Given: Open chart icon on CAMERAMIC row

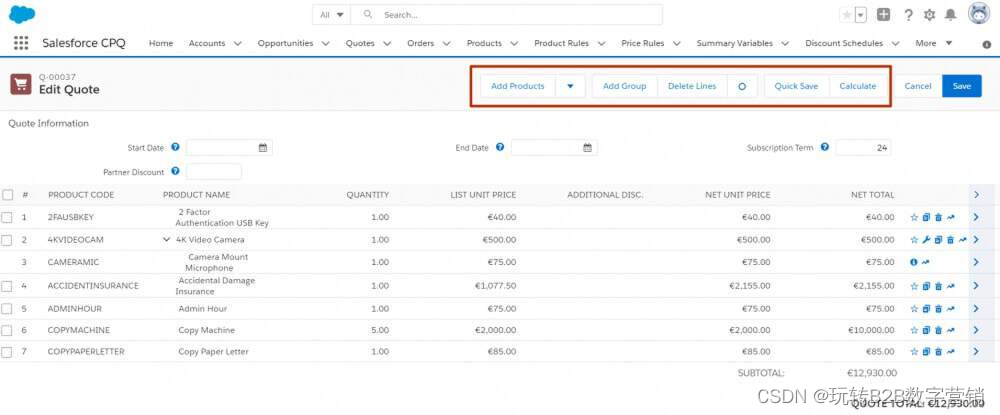Looking at the screenshot, I should pyautogui.click(x=926, y=262).
